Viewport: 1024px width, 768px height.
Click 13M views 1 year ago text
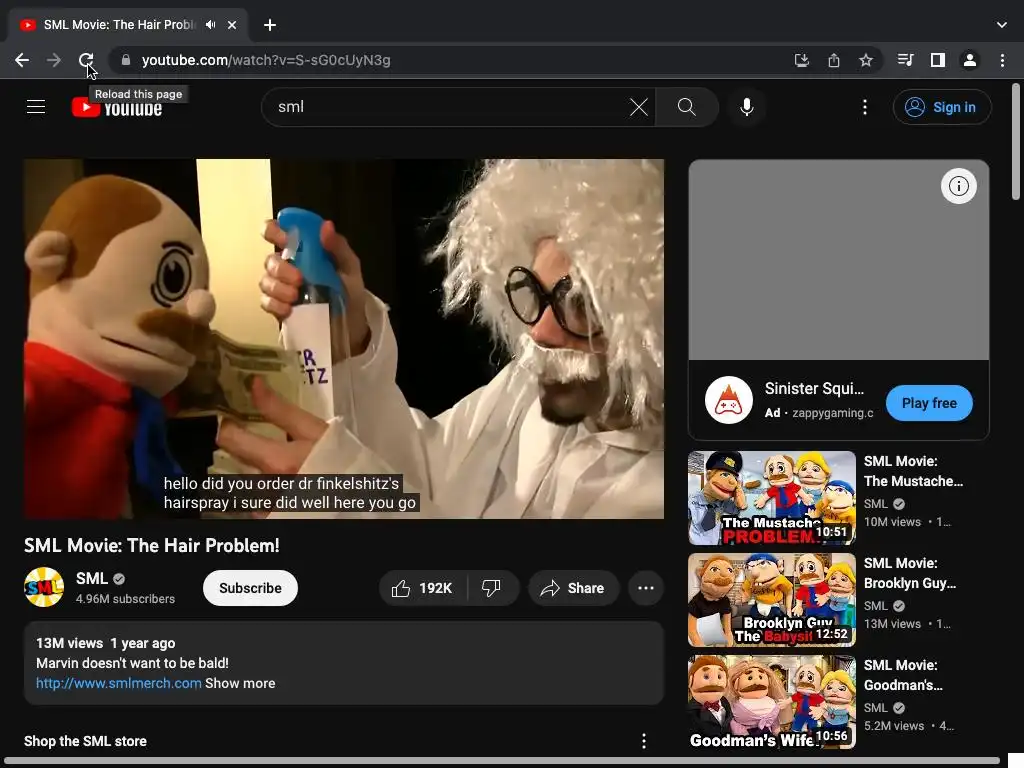[105, 643]
